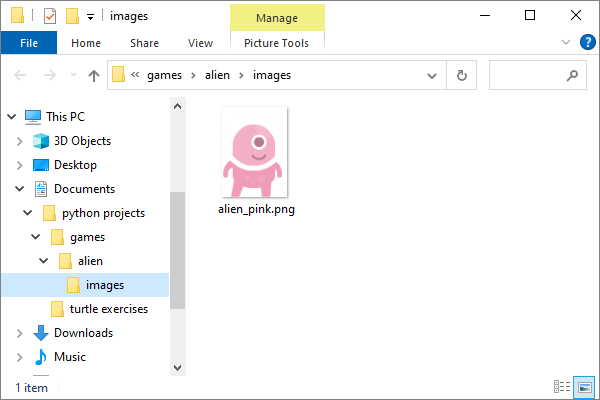Minimize the images window

click(x=485, y=16)
